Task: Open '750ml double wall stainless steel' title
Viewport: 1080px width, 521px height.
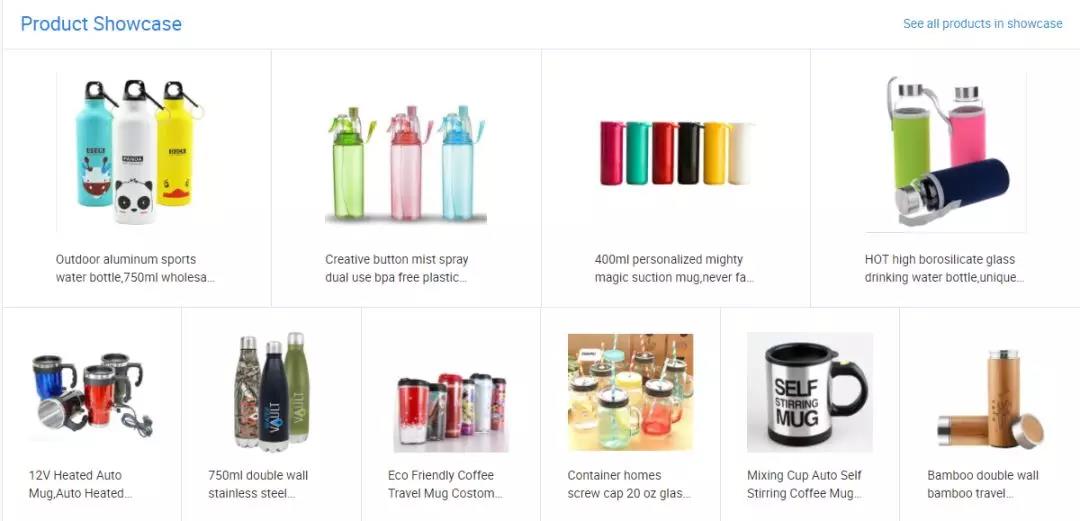Action: point(258,484)
